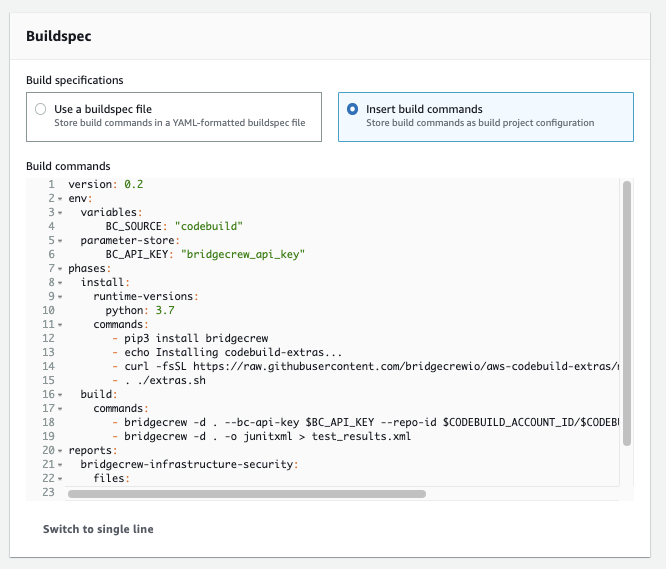This screenshot has height=569, width=666.
Task: Collapse the 'parameter-store' block on line 5
Action: coord(60,241)
